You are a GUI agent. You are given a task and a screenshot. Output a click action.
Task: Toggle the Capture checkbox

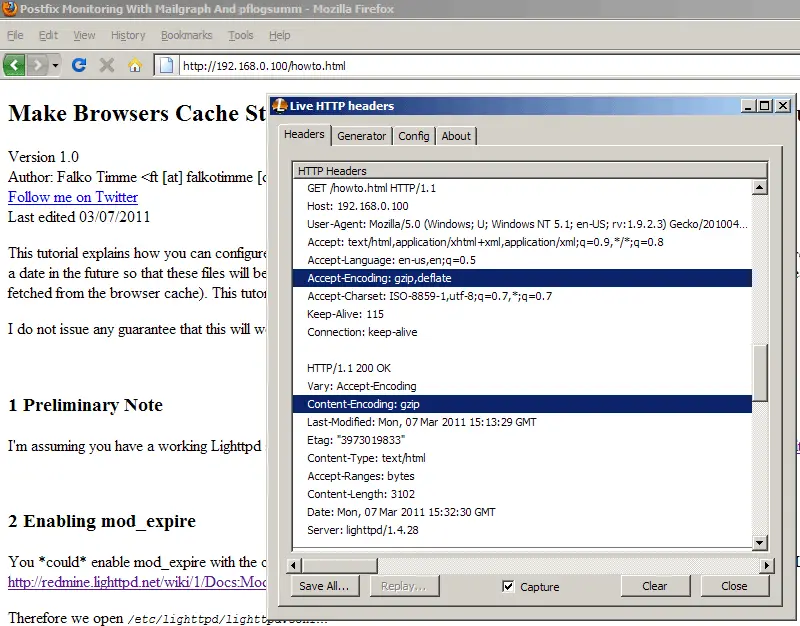pyautogui.click(x=508, y=586)
